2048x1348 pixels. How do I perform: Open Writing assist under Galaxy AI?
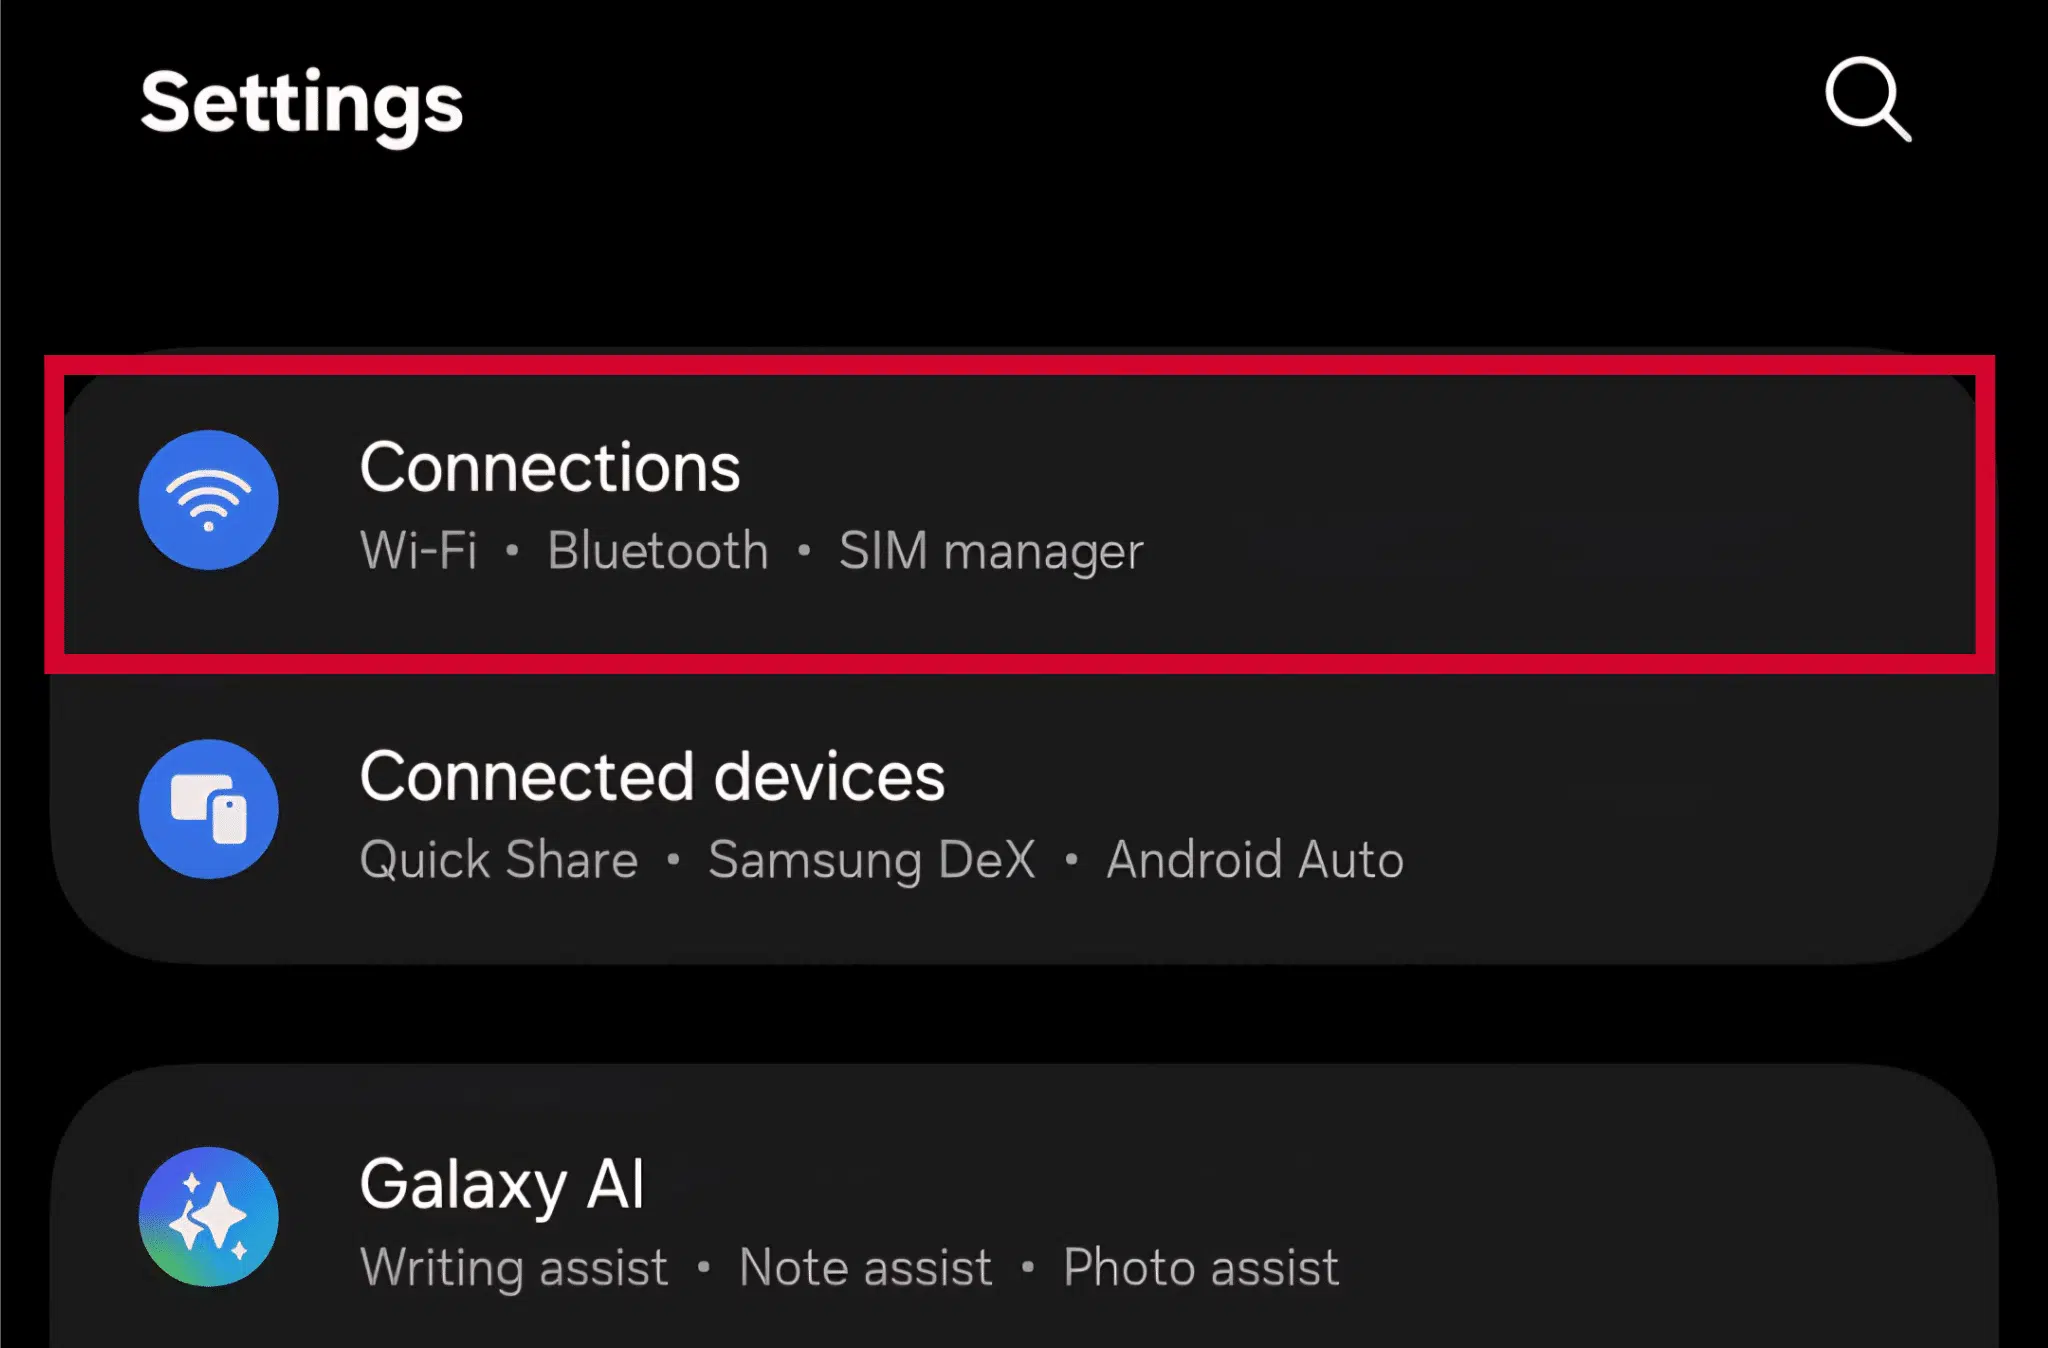[513, 1267]
